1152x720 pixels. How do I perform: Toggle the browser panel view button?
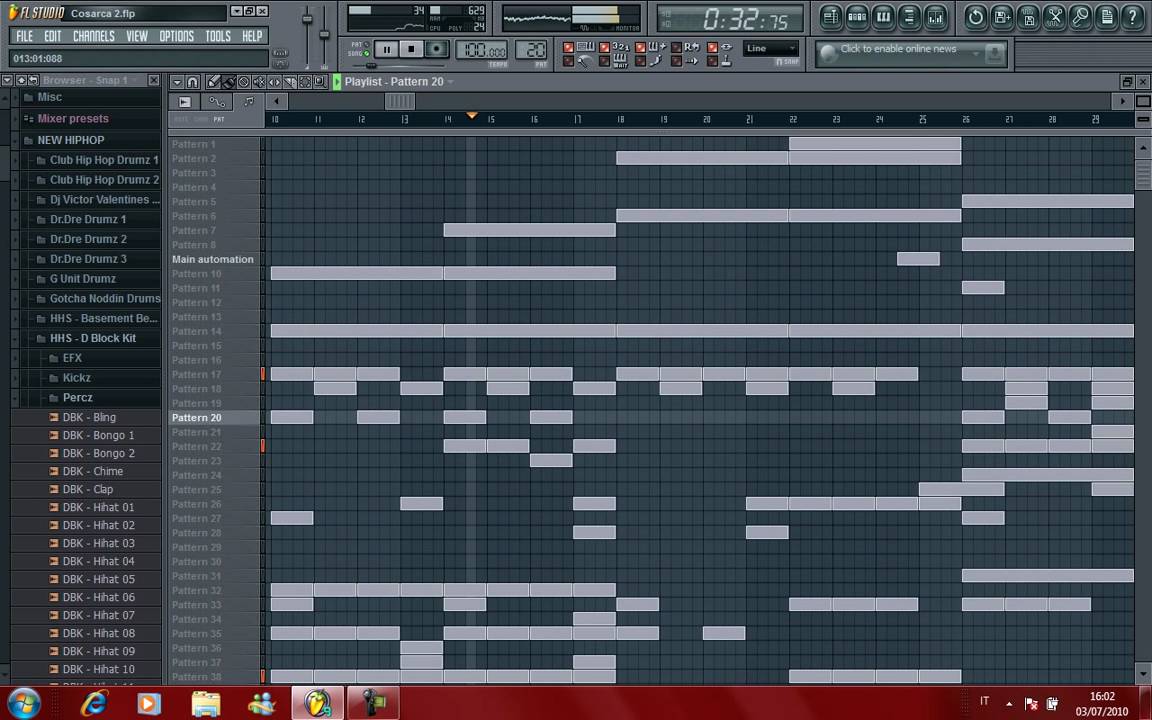[x=909, y=17]
